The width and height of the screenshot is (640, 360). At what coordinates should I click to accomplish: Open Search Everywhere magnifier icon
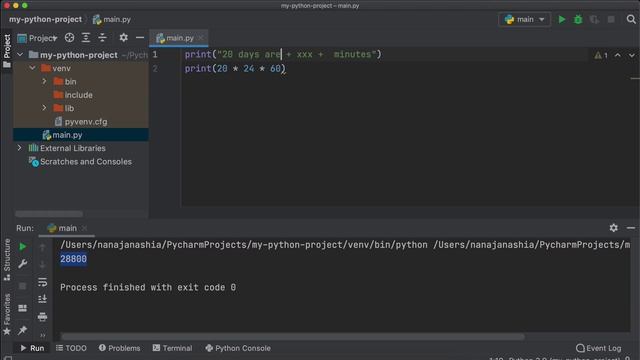[x=631, y=19]
